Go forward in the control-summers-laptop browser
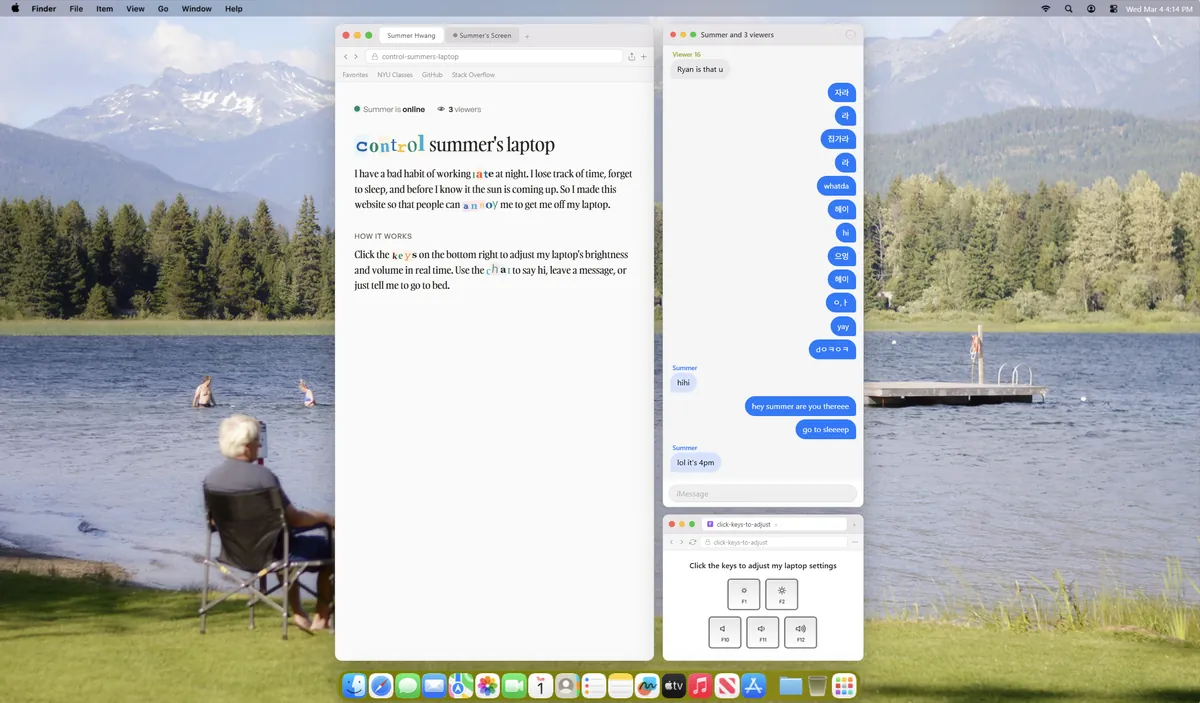 (x=356, y=57)
